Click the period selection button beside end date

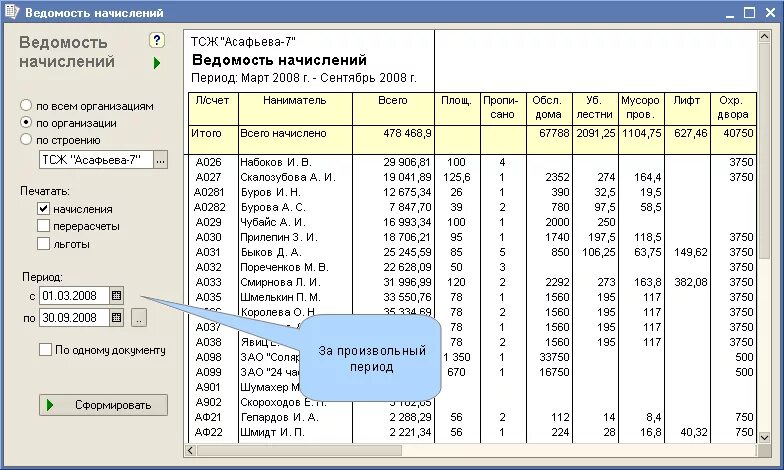click(x=139, y=318)
